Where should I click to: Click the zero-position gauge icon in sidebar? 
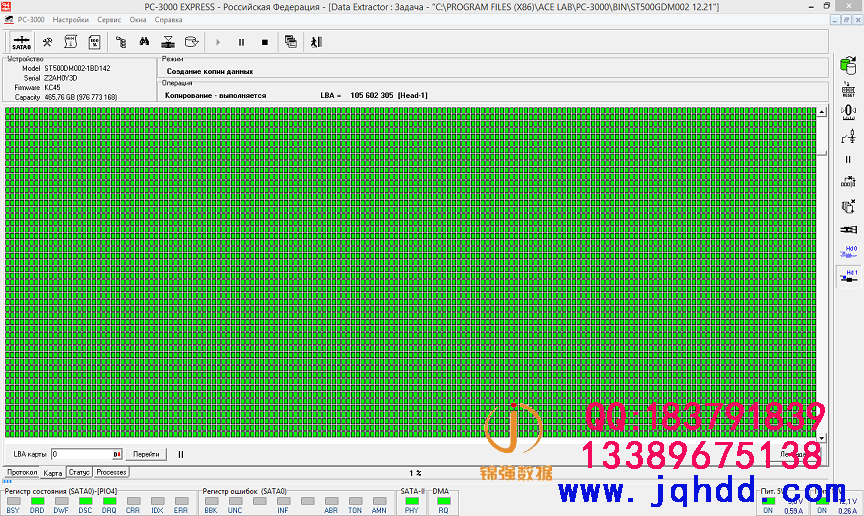pos(848,112)
